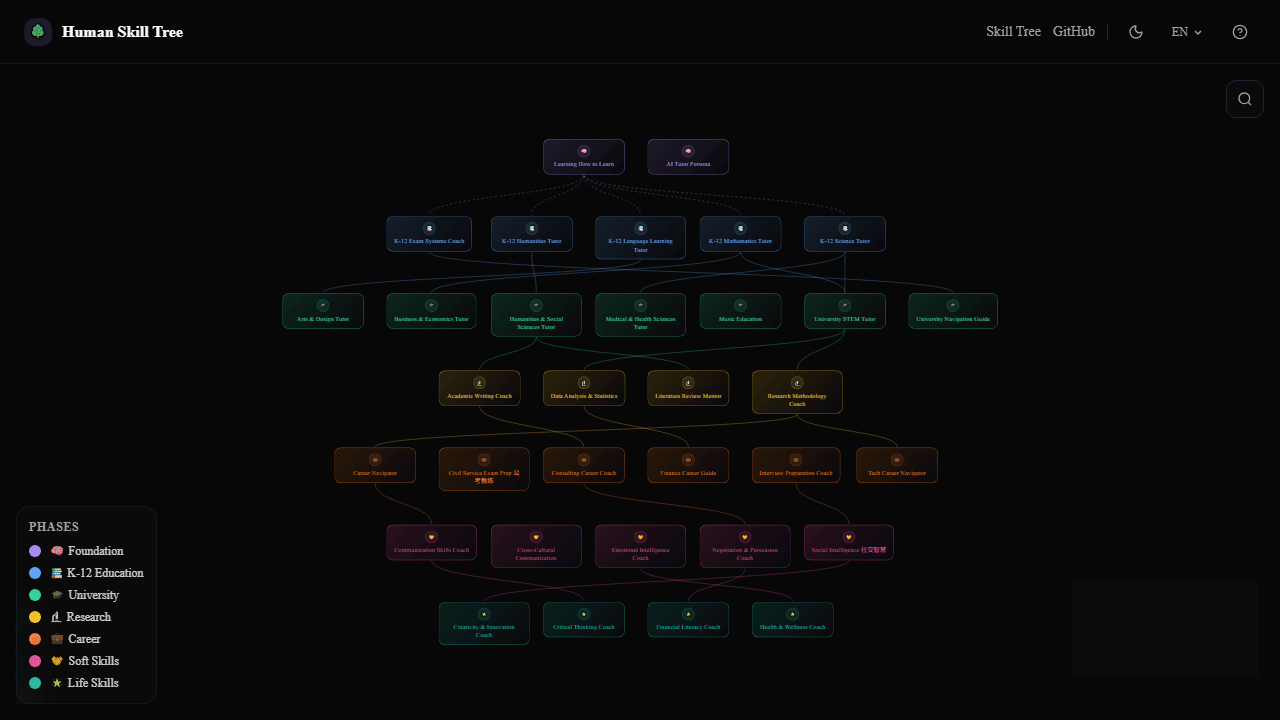Open the AI Tutor Persona node

tap(688, 157)
